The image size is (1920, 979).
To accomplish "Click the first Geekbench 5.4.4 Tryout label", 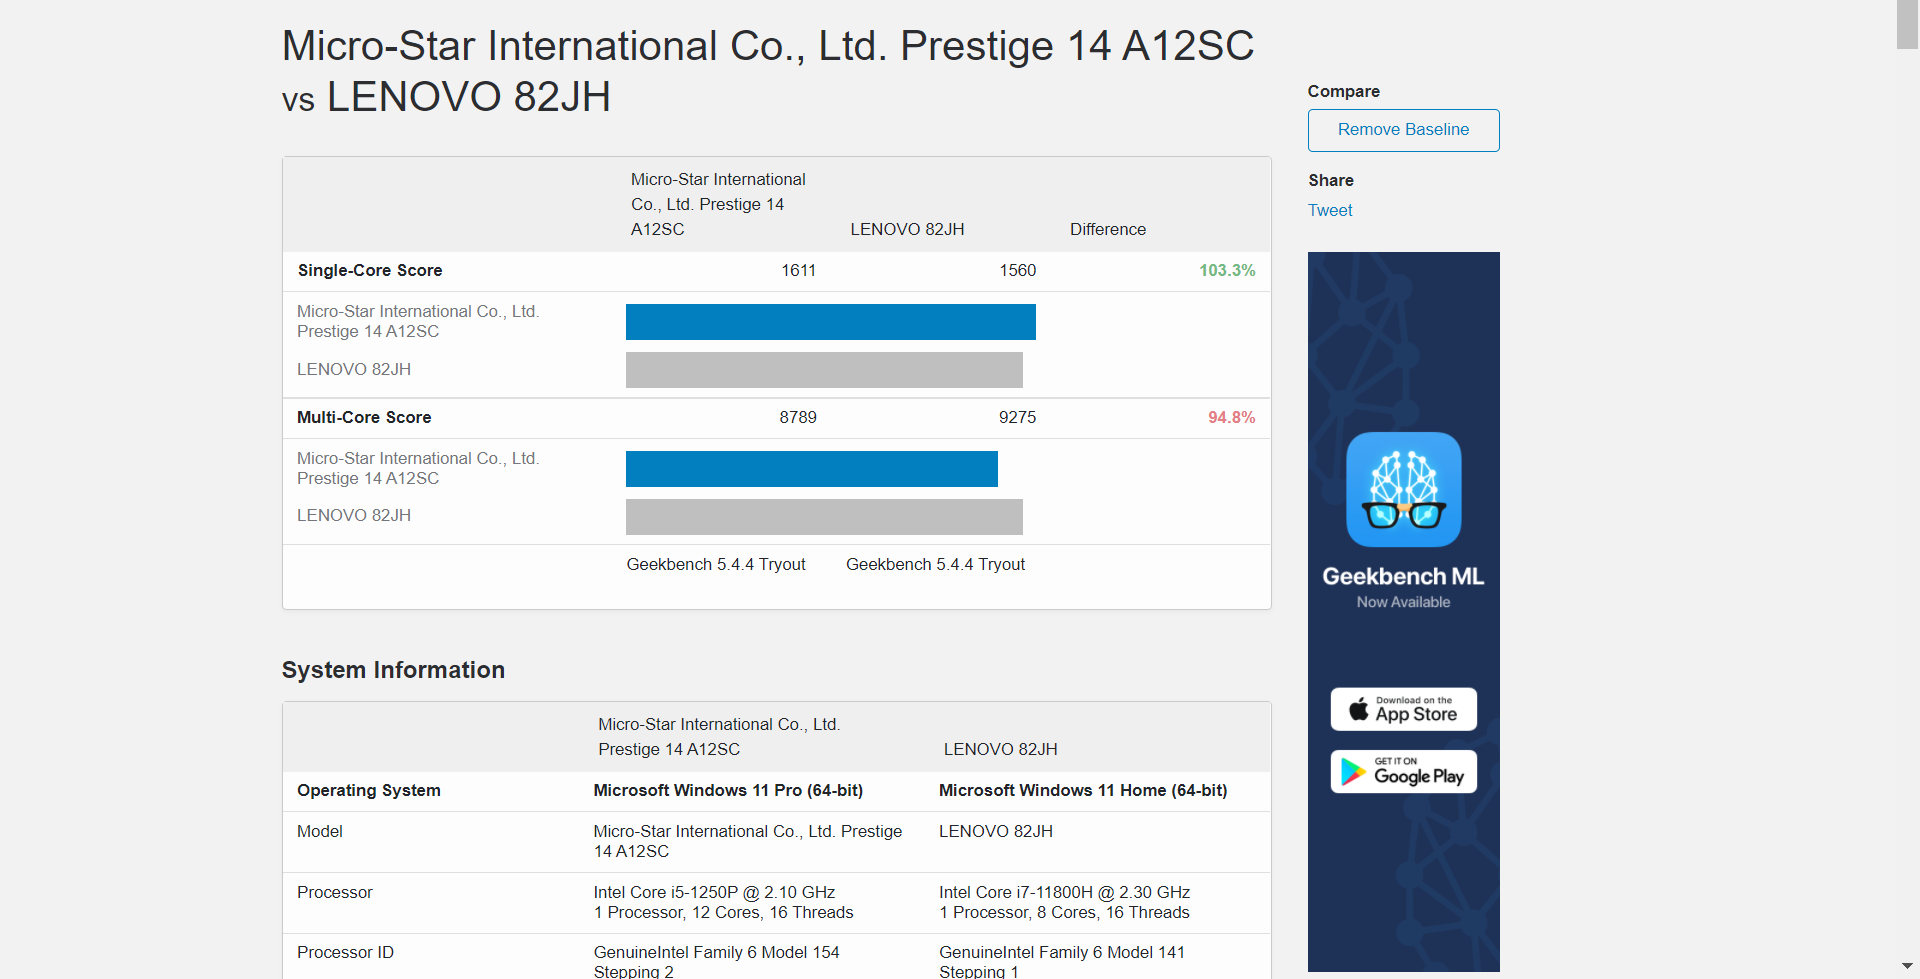I will (716, 564).
